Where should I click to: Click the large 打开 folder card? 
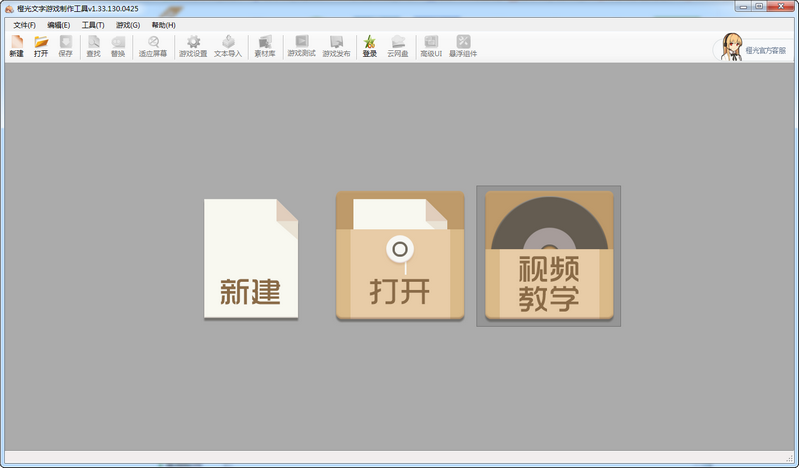(400, 256)
